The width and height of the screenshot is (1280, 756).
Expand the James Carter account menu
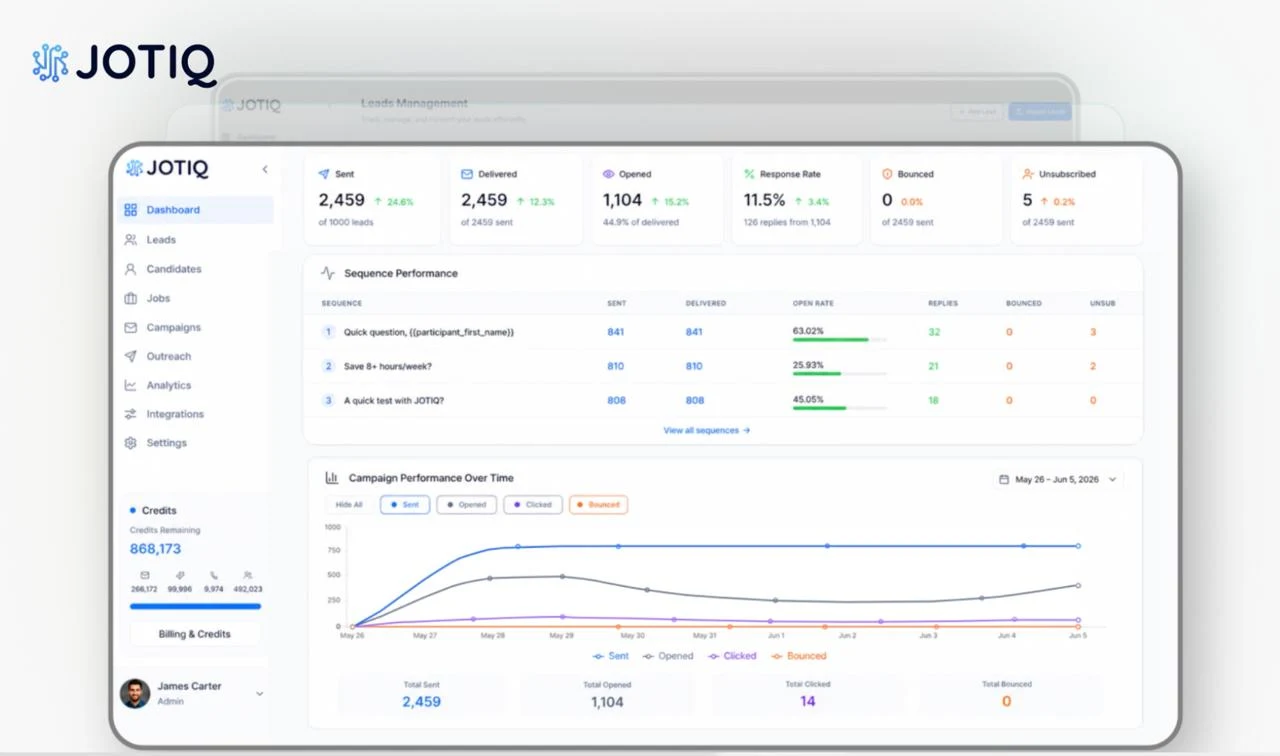260,693
